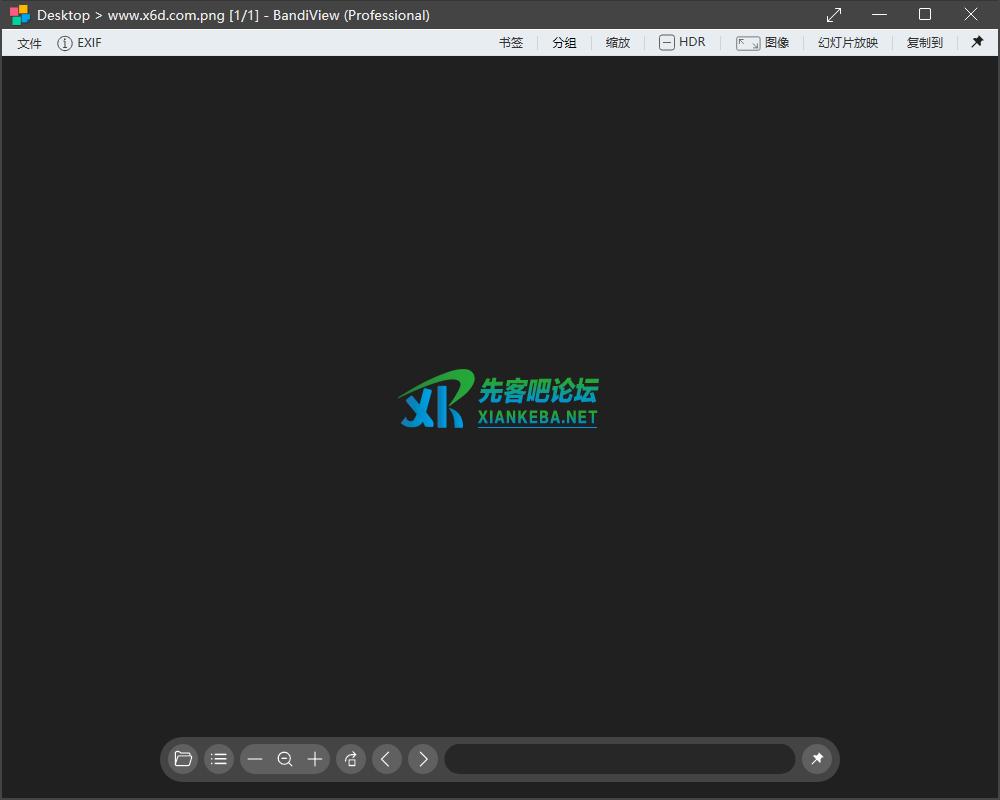Open the 复制到 copy-to menu

924,42
